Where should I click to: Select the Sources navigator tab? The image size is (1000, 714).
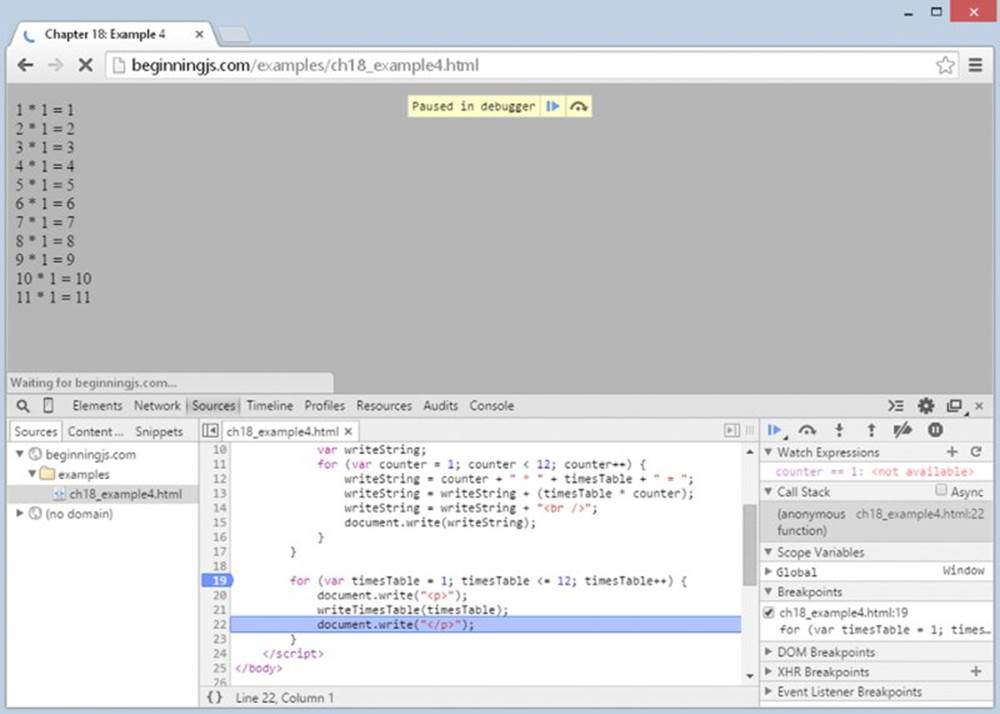pyautogui.click(x=36, y=432)
